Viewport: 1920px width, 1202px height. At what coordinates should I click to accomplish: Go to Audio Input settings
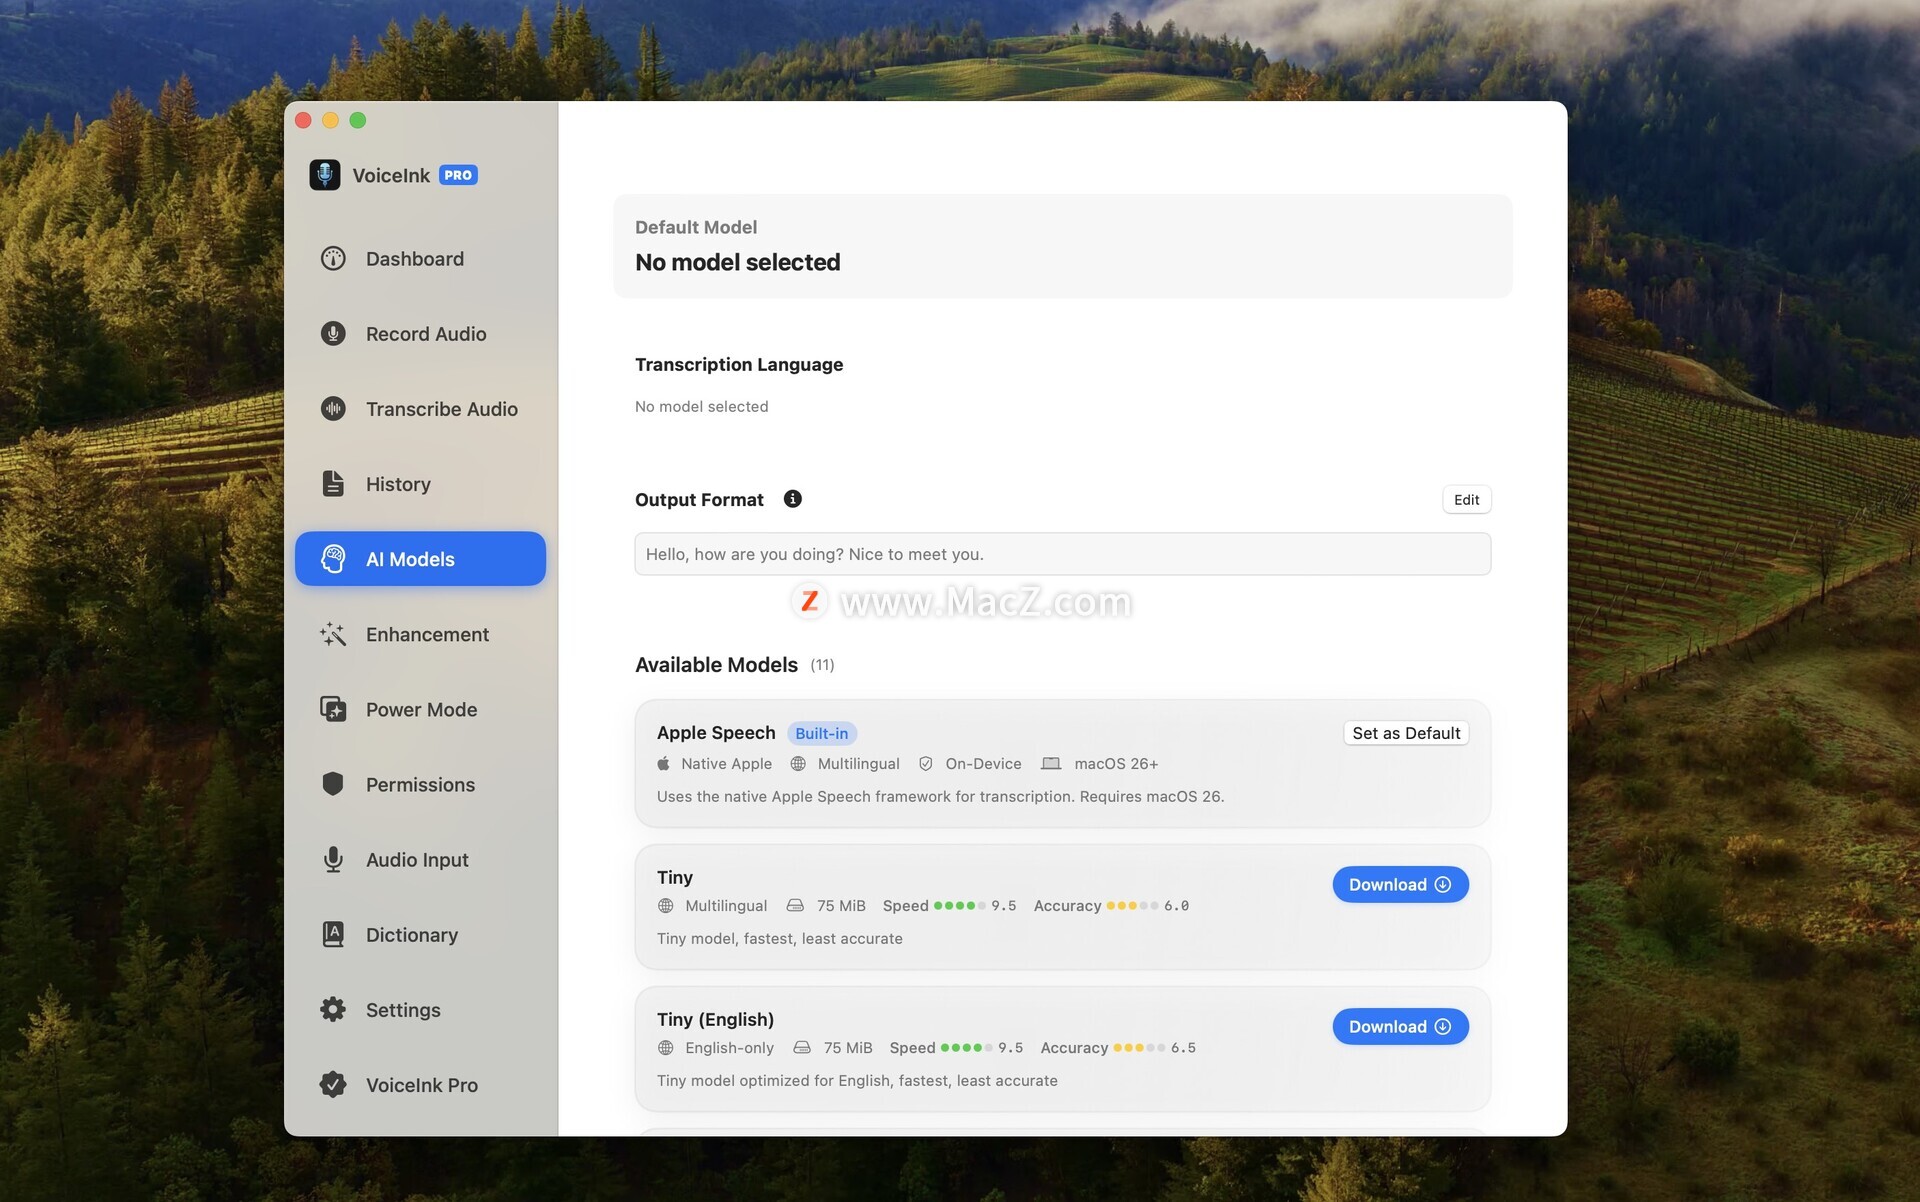point(420,860)
